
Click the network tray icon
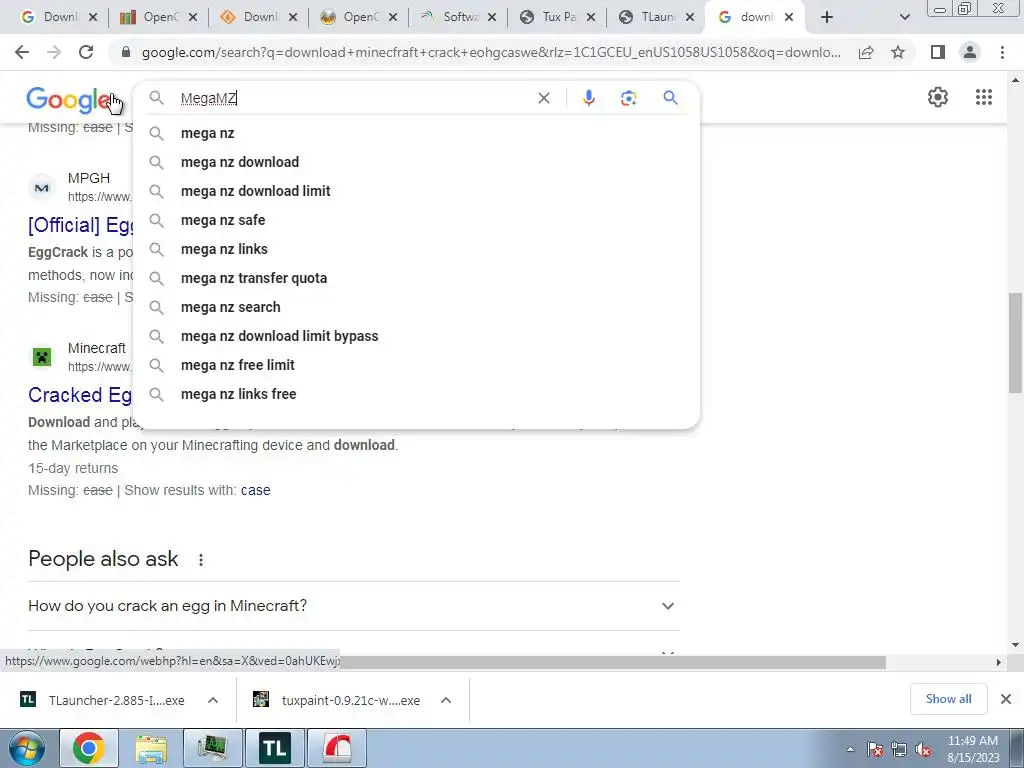point(899,749)
